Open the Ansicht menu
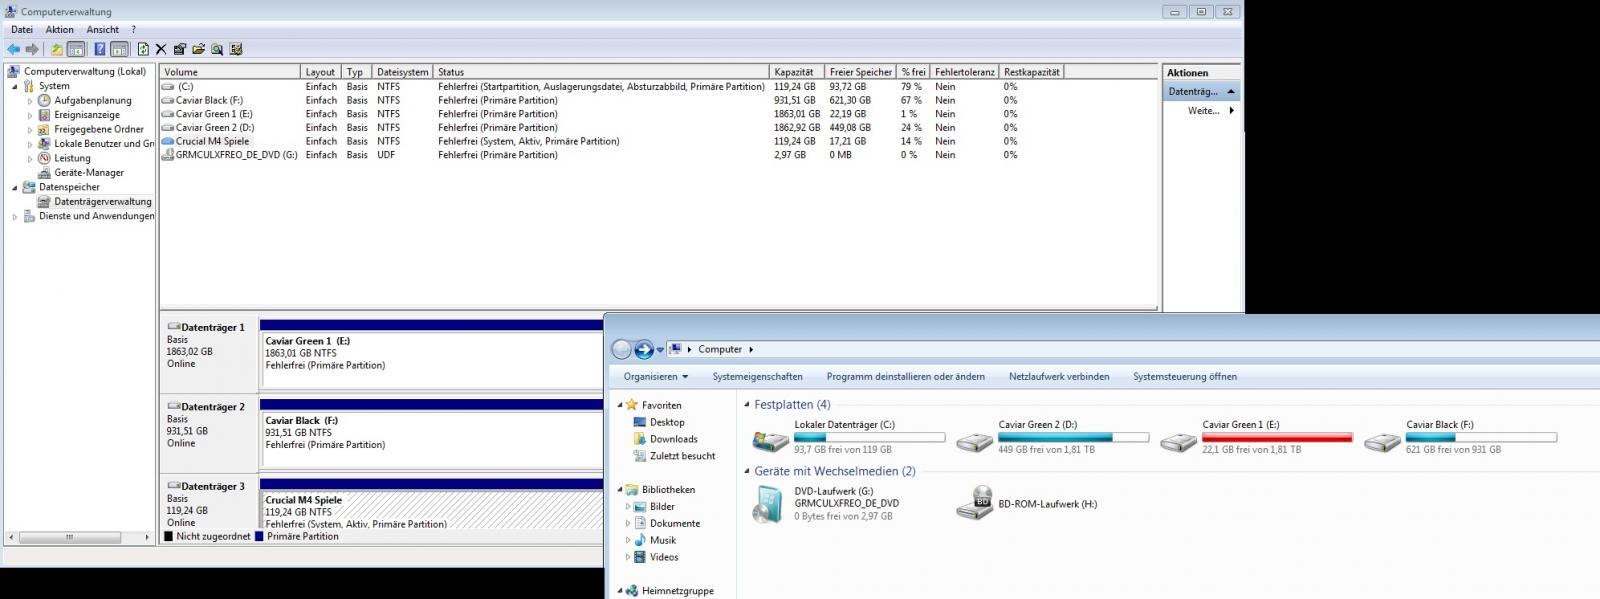This screenshot has height=599, width=1600. click(103, 30)
